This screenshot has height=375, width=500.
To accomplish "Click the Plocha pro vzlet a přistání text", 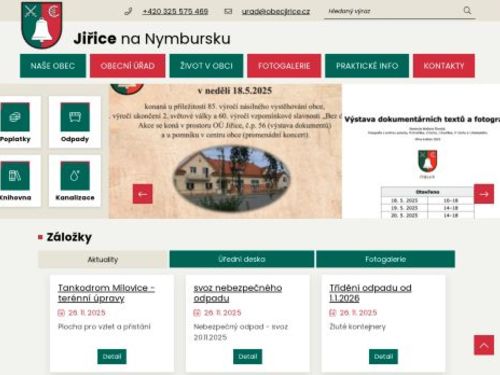I will pyautogui.click(x=104, y=326).
